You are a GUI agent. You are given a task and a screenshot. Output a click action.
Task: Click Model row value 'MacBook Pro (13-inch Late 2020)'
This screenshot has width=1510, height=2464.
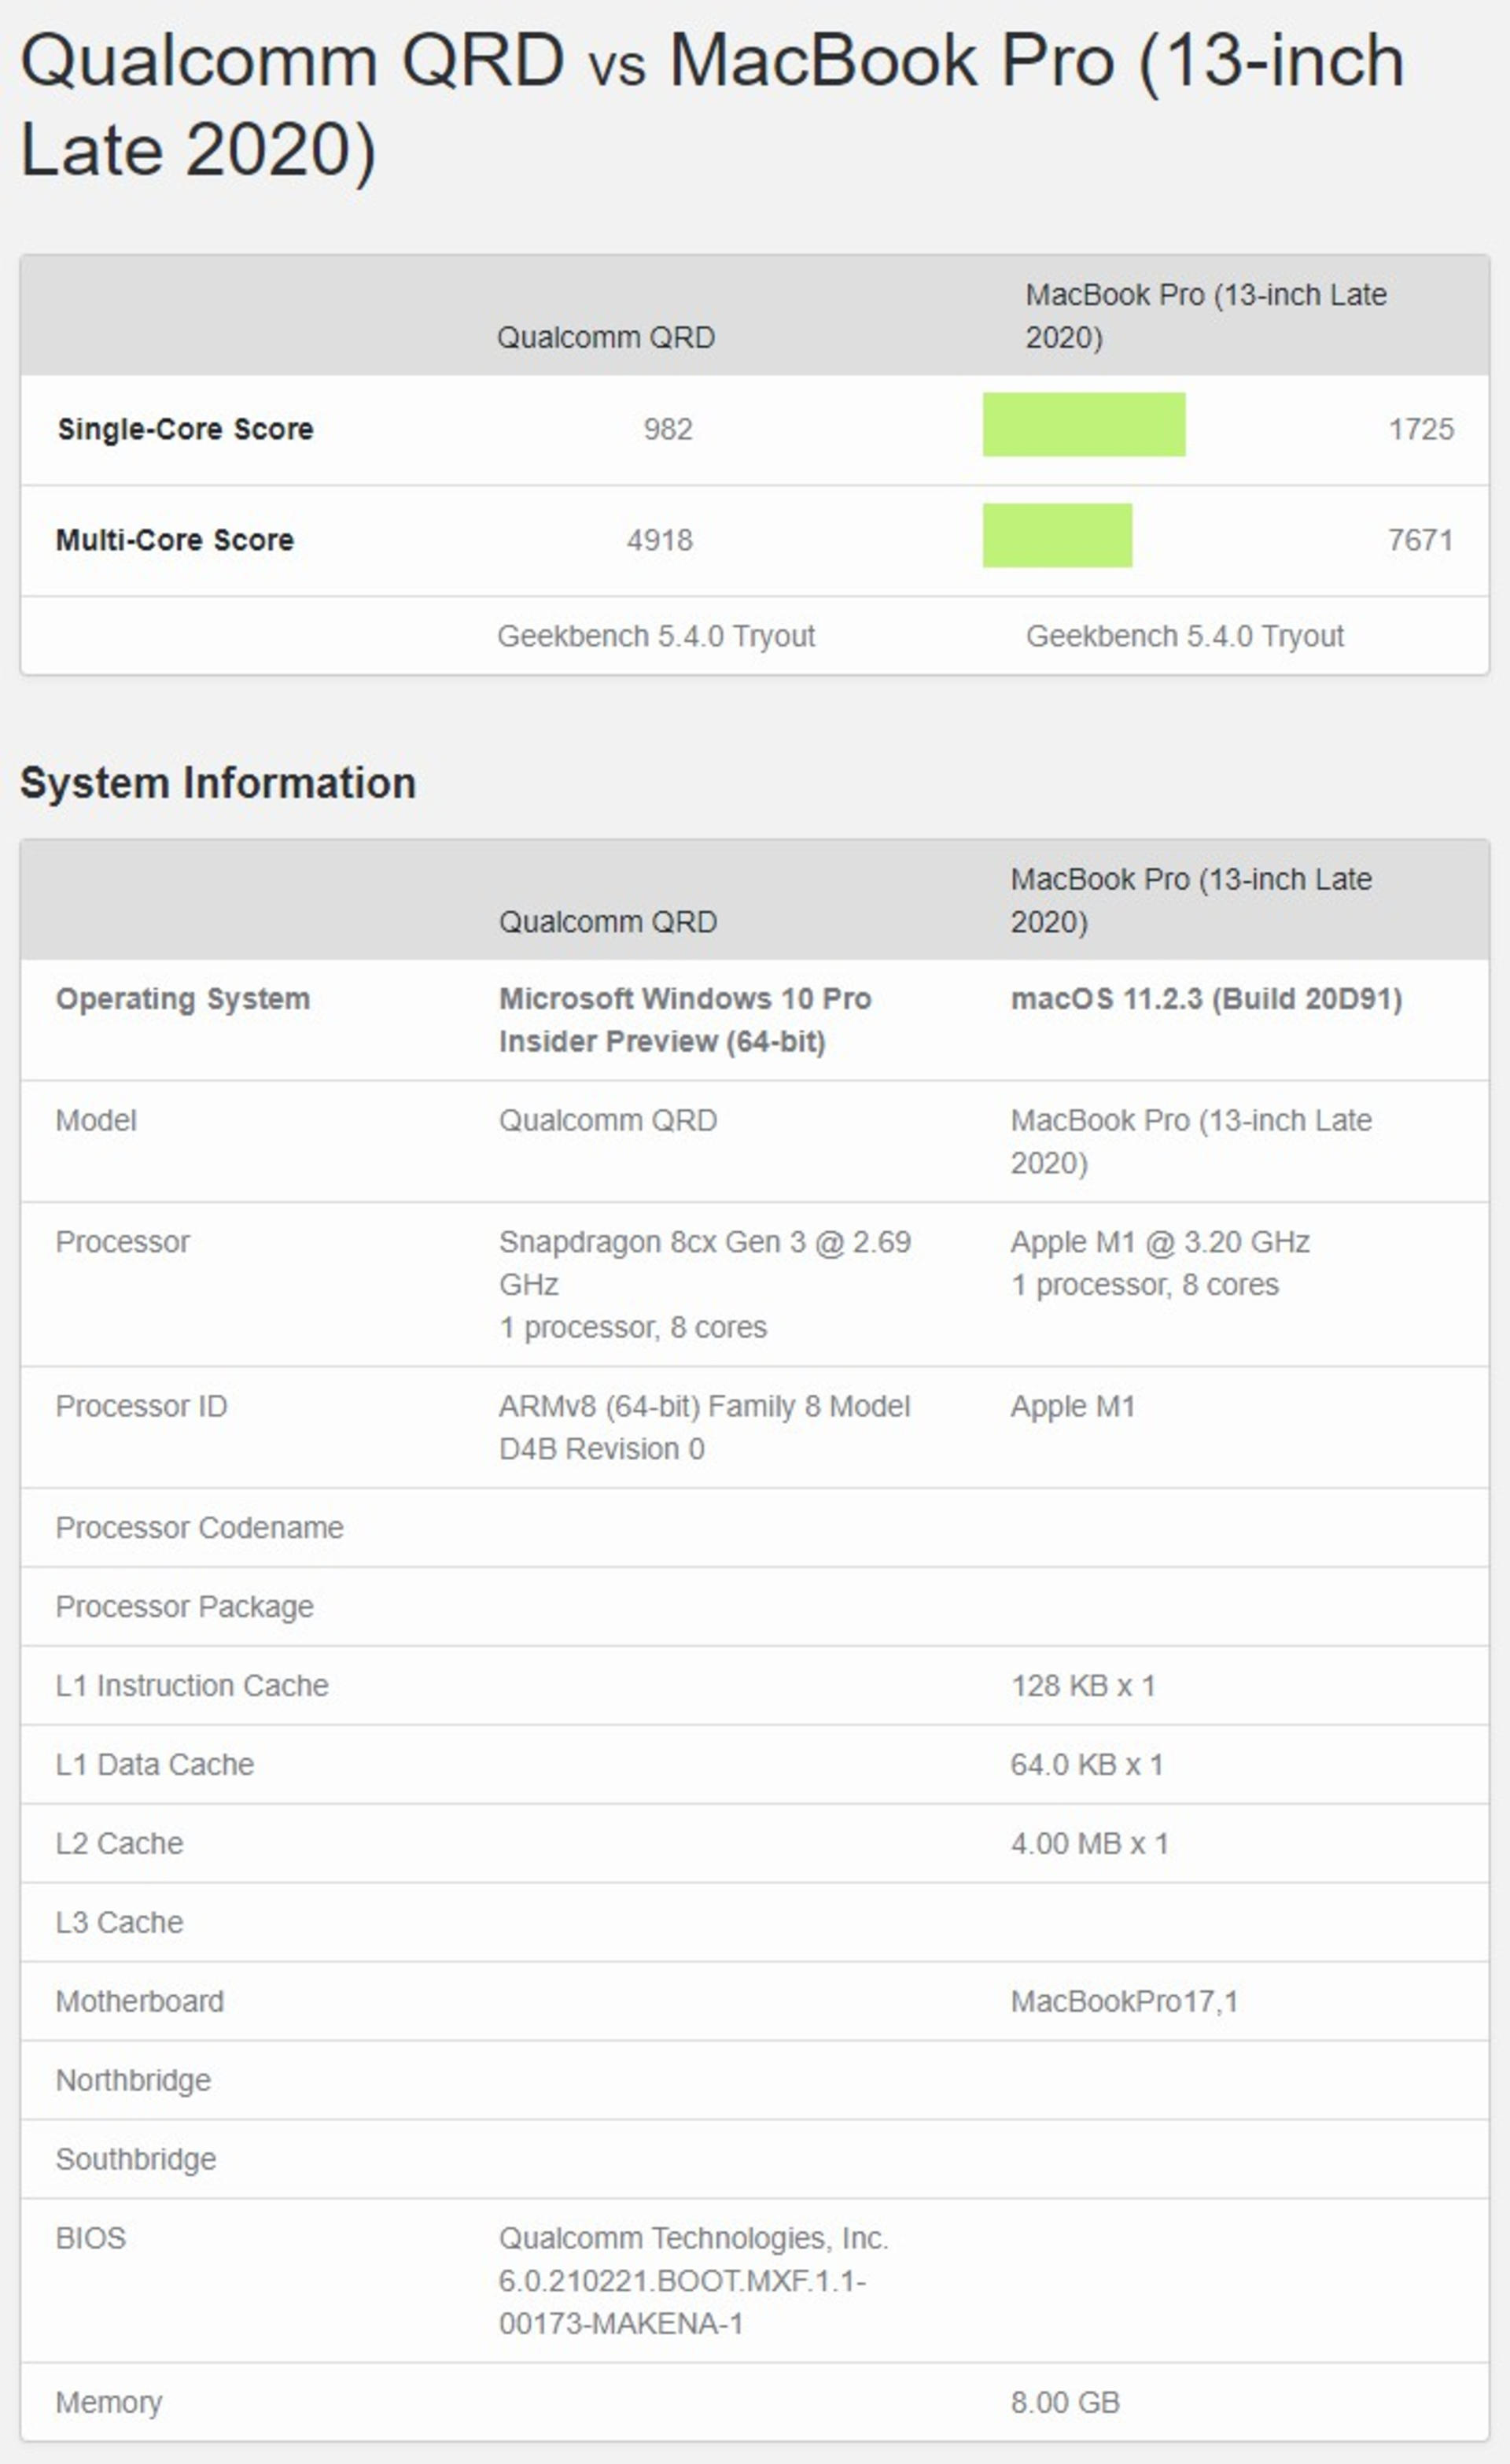pyautogui.click(x=1191, y=1142)
